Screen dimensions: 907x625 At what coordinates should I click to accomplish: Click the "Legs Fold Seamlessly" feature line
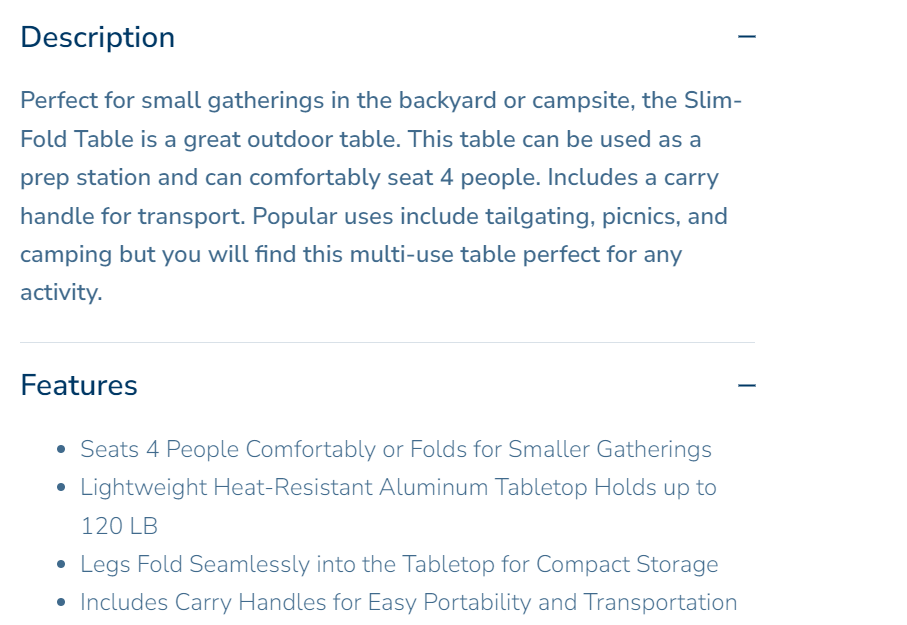click(x=399, y=564)
